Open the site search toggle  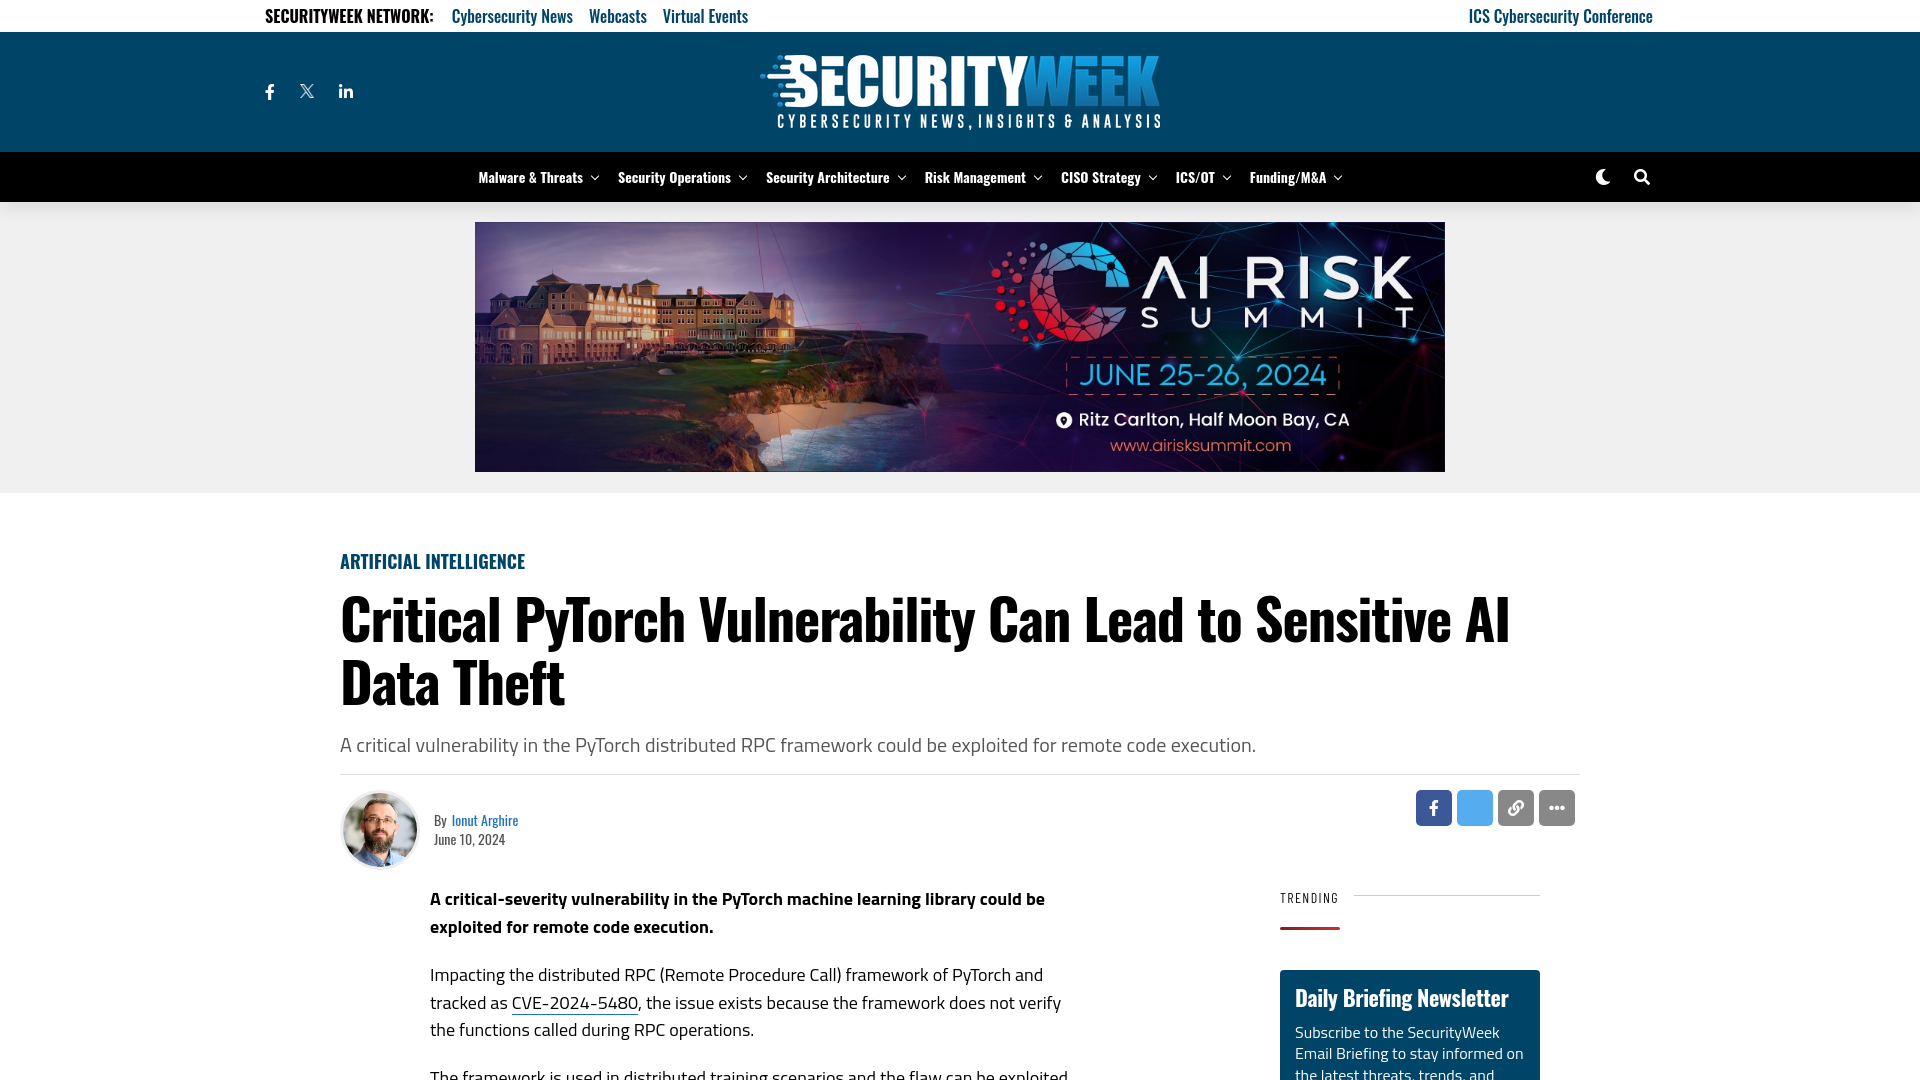(x=1642, y=177)
